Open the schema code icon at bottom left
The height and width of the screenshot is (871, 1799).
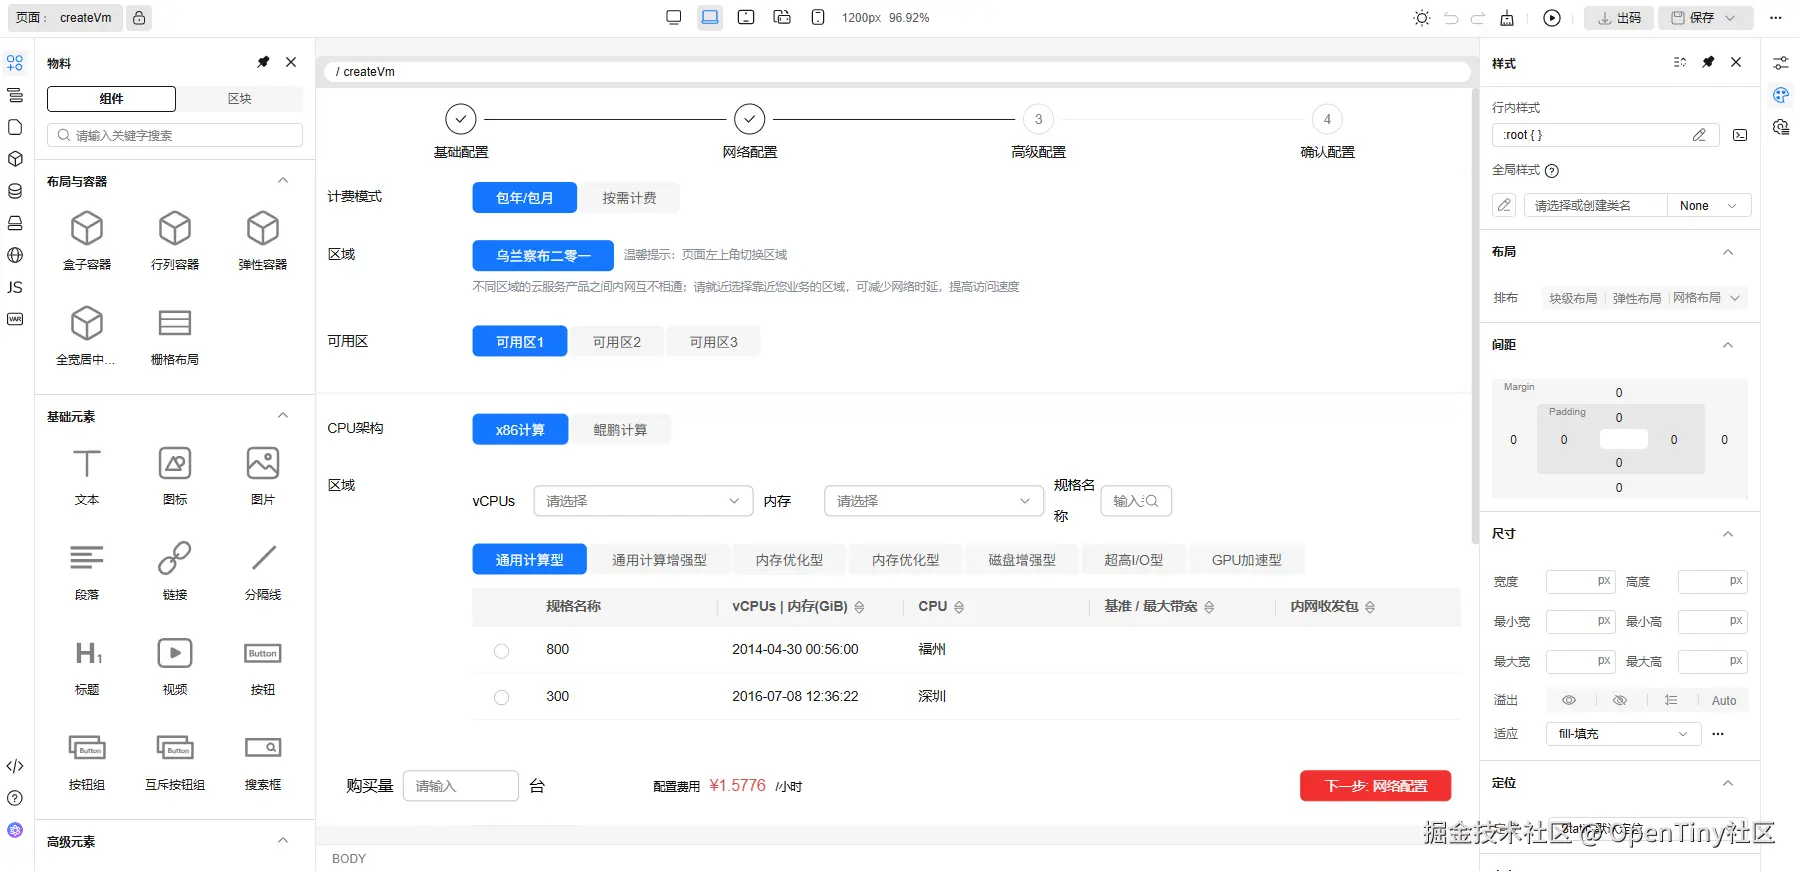15,766
